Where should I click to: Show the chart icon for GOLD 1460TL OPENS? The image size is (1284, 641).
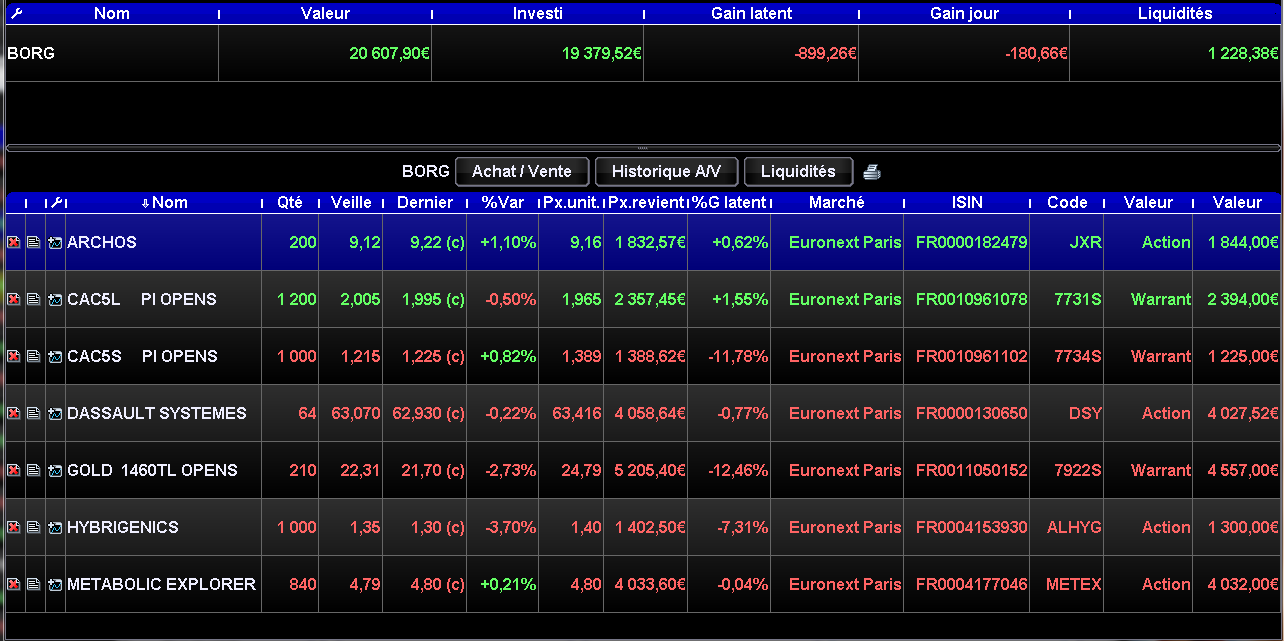point(55,470)
